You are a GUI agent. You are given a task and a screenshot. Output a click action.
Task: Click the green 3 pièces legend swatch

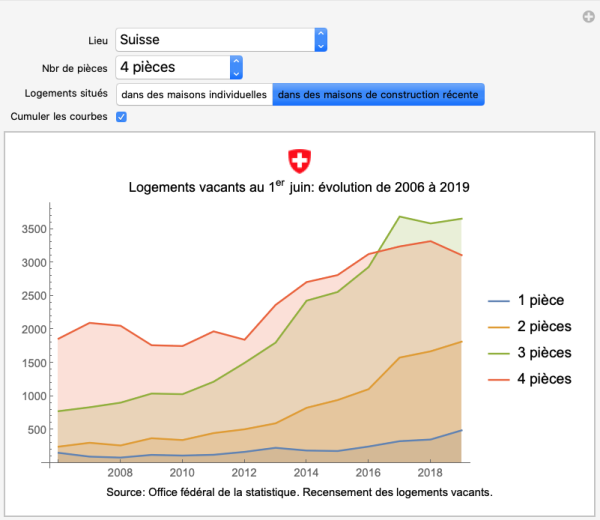pyautogui.click(x=499, y=353)
